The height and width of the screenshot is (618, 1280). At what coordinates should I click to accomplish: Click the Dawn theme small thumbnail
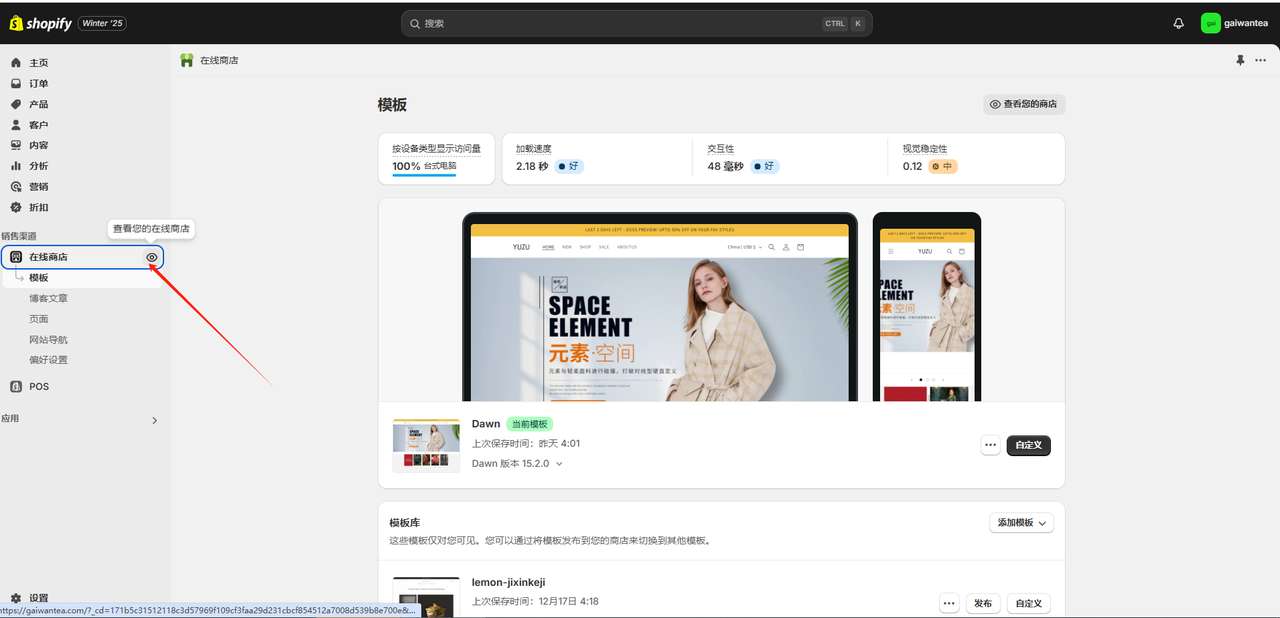click(x=426, y=446)
